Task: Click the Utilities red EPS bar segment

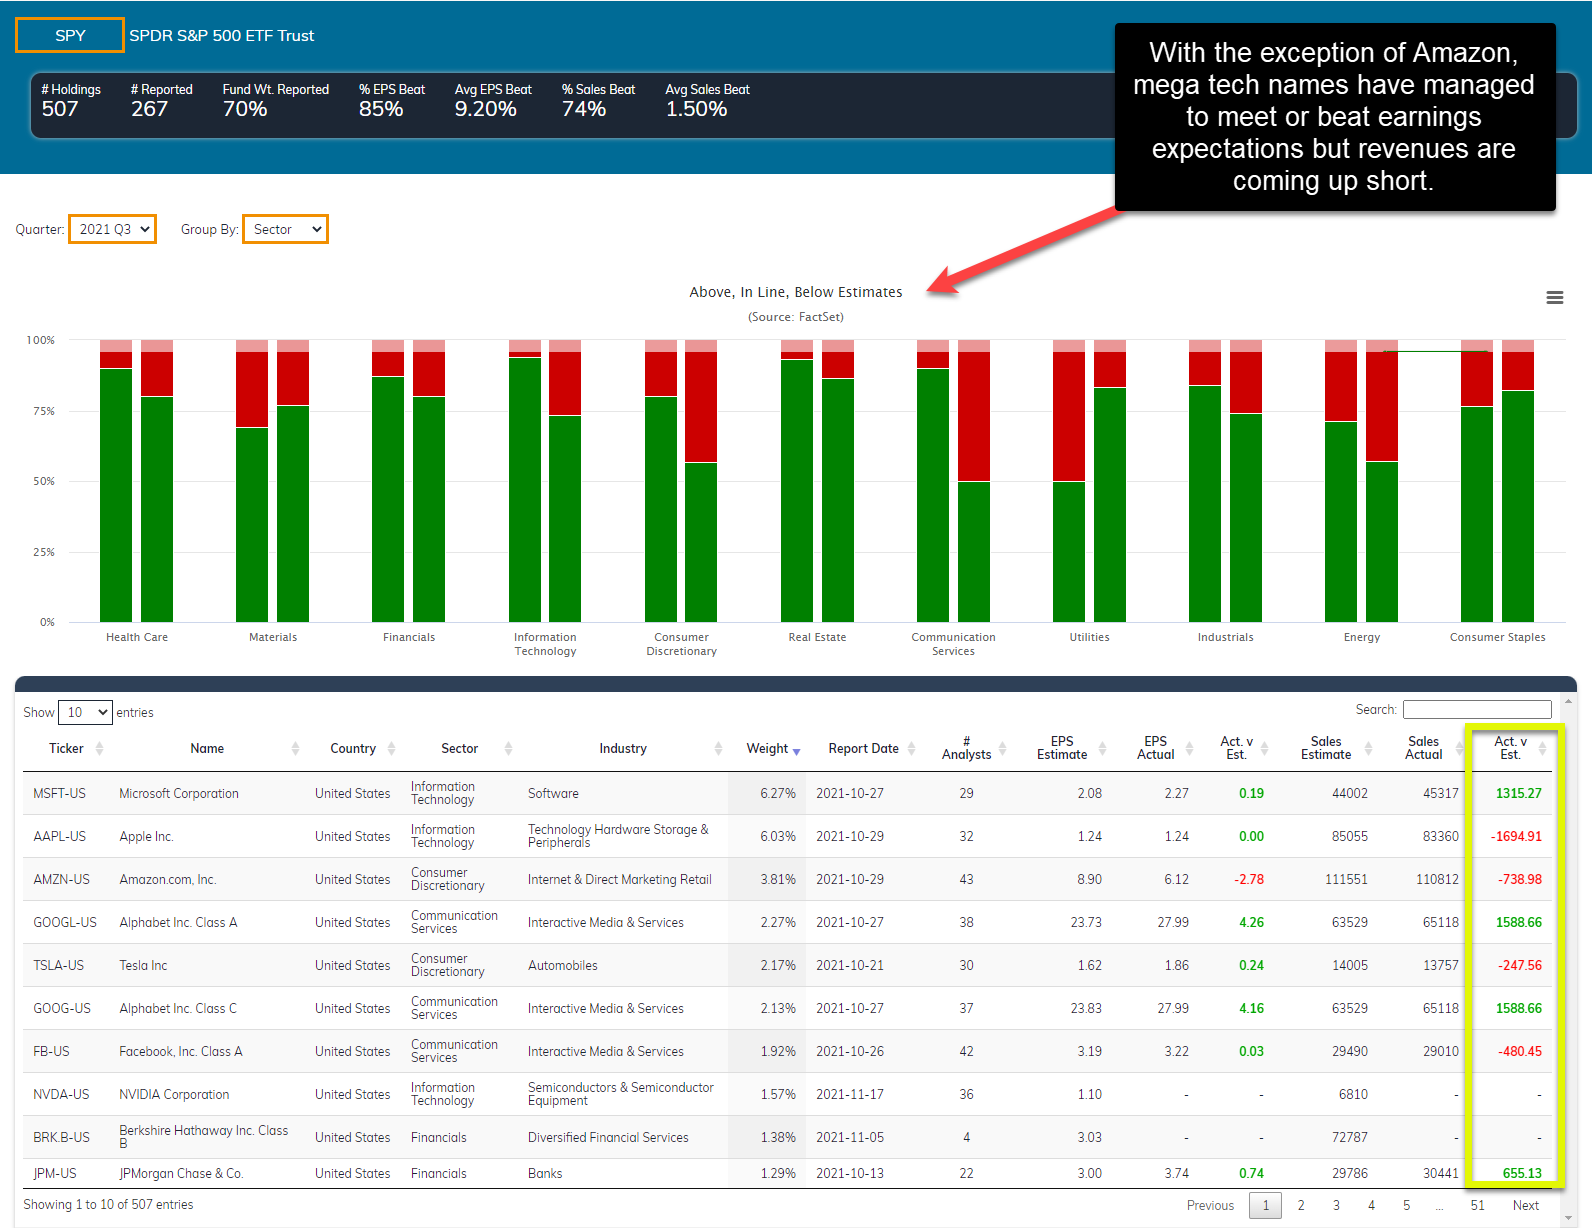Action: 1069,417
